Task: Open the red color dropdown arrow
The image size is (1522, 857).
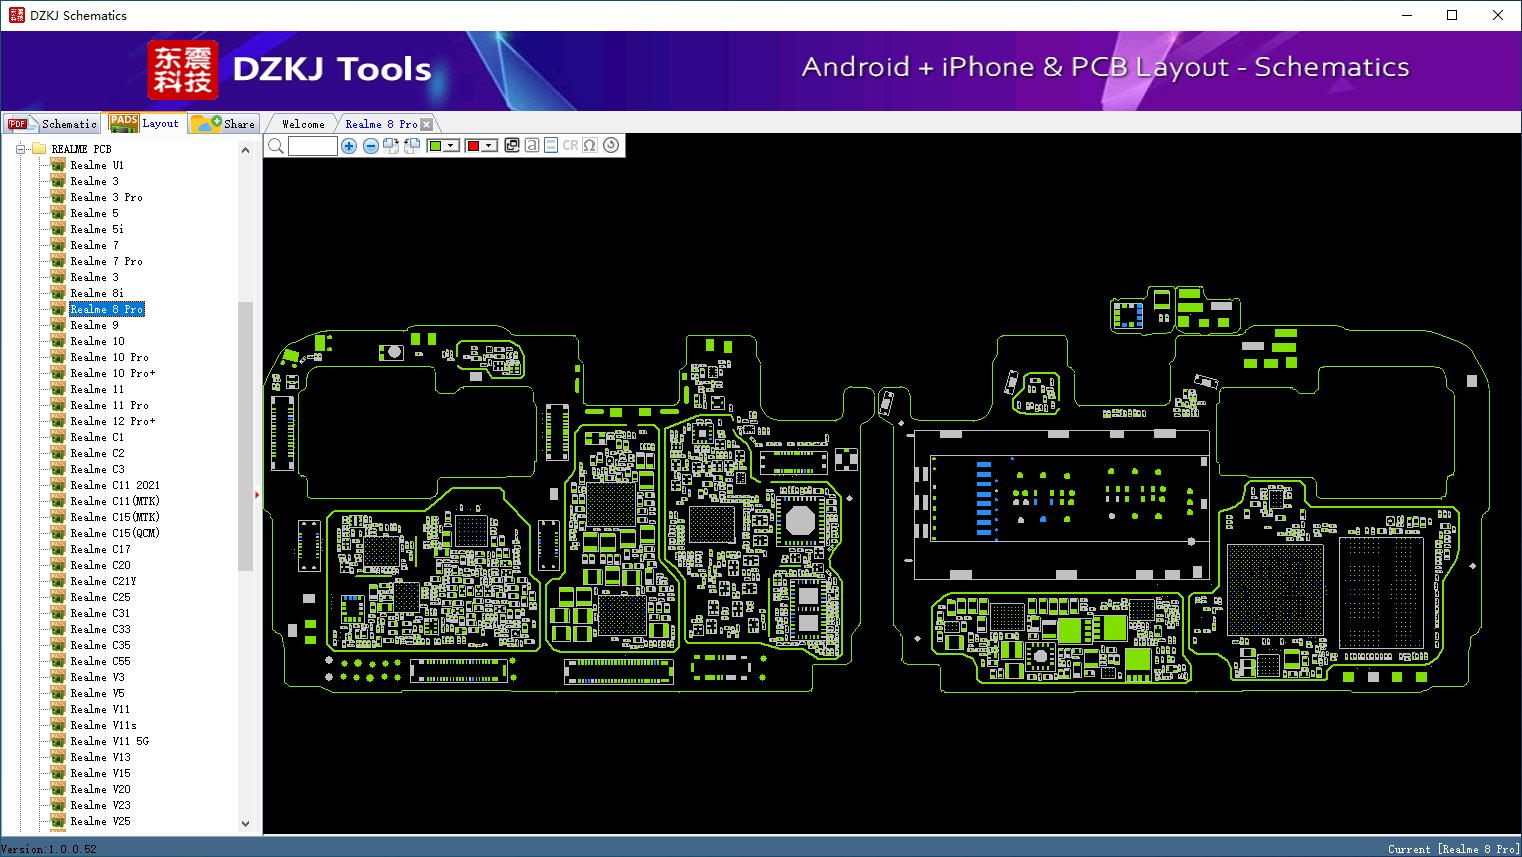Action: tap(489, 146)
